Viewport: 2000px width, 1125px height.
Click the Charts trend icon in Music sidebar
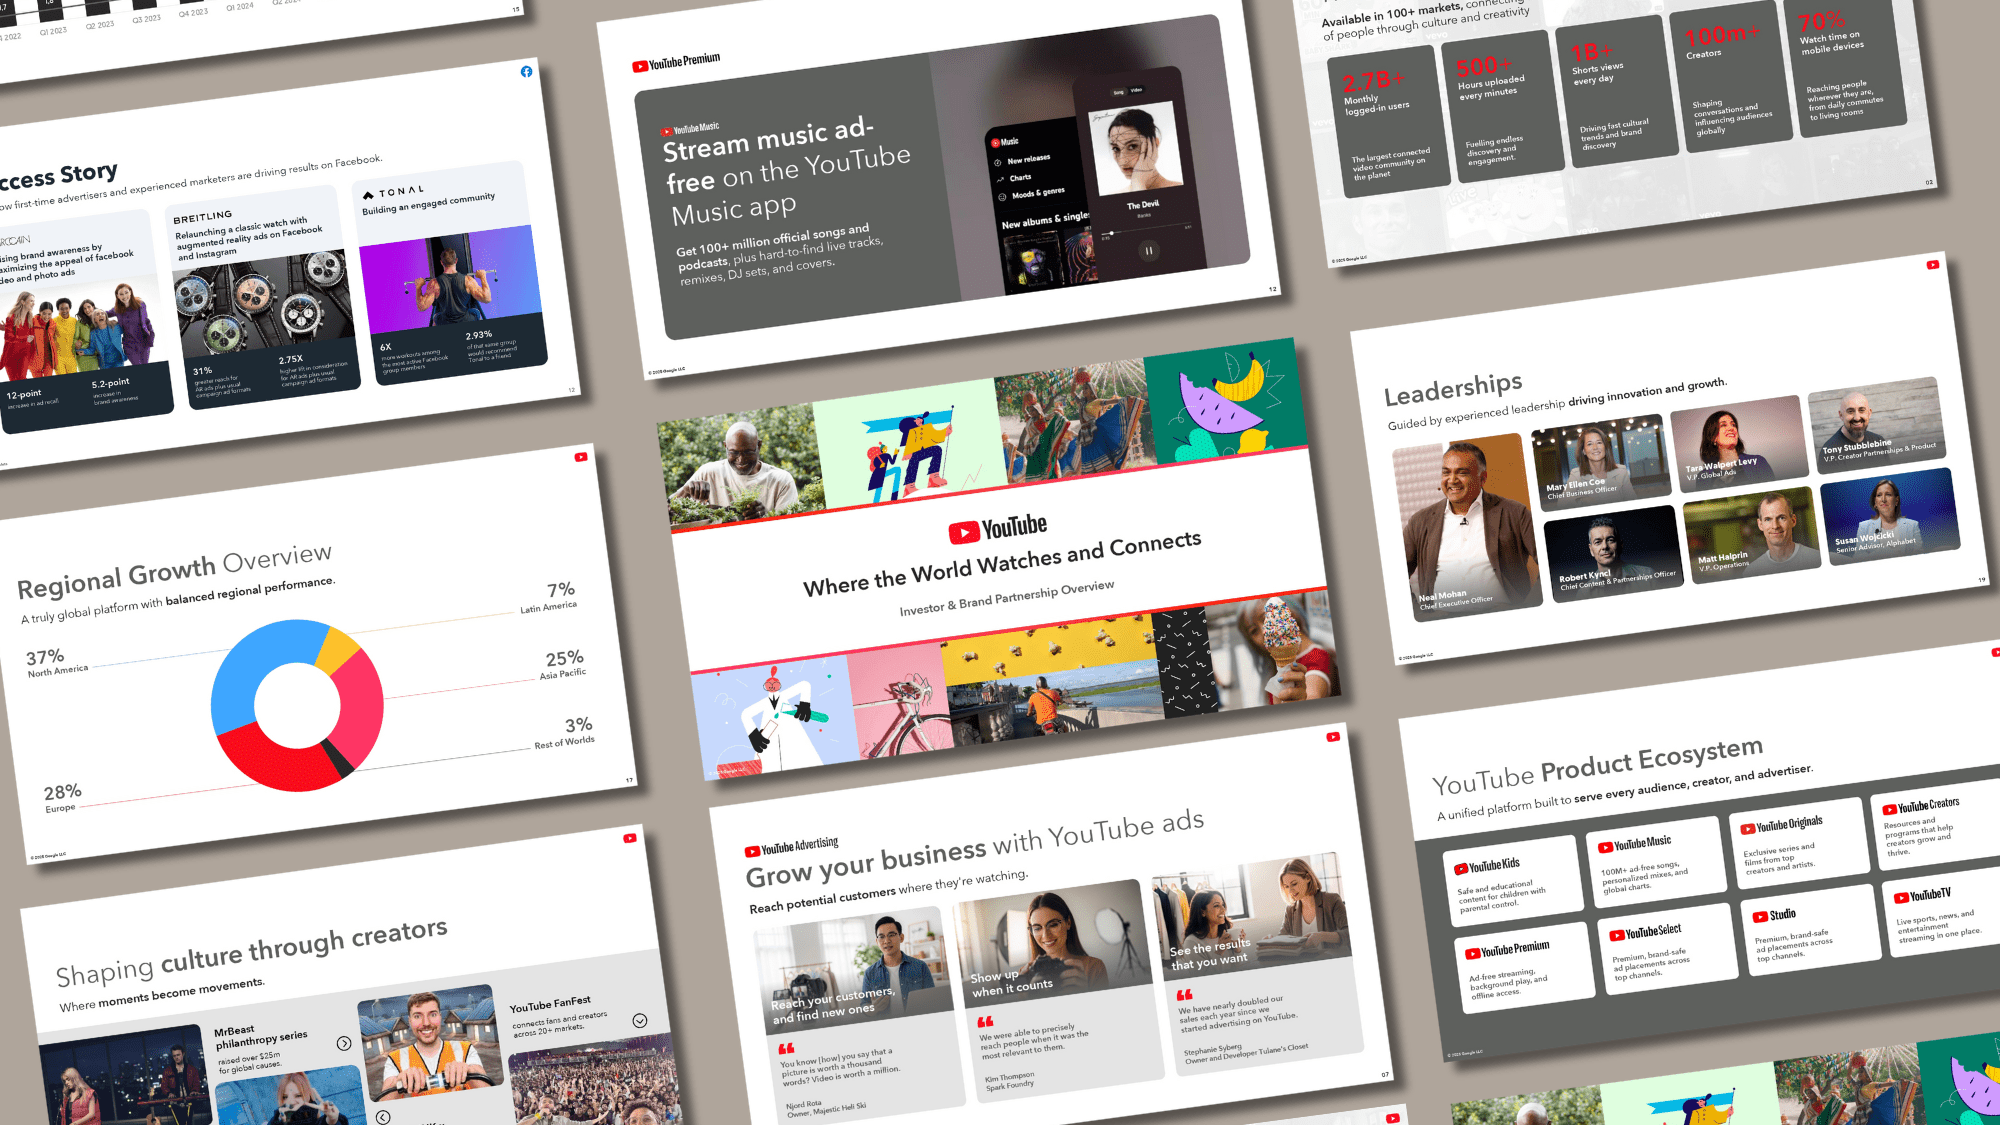(1000, 179)
